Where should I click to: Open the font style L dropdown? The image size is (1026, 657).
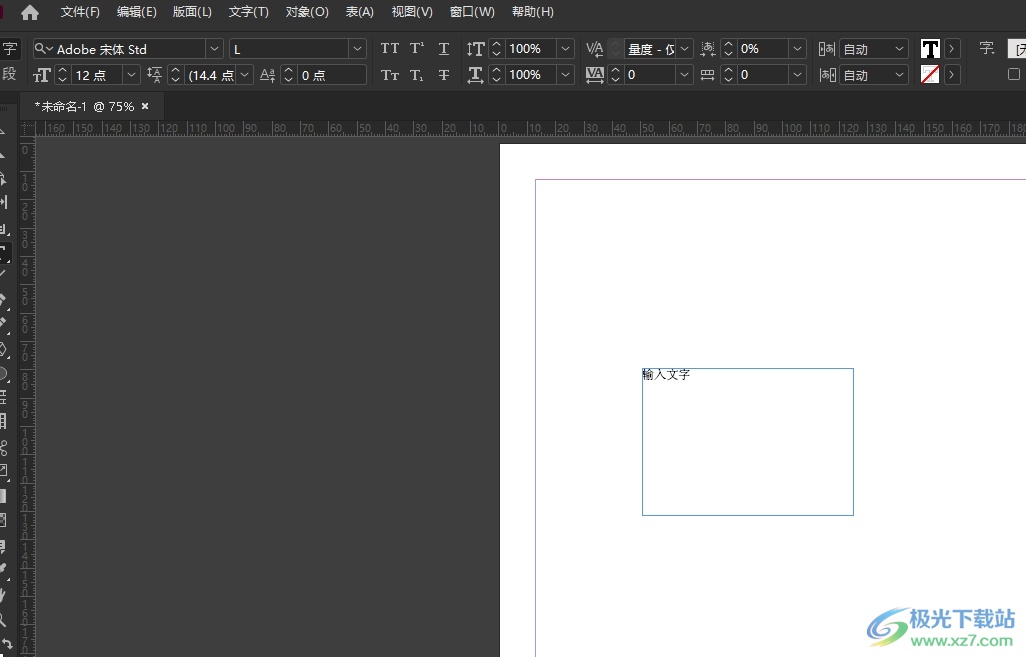(357, 49)
